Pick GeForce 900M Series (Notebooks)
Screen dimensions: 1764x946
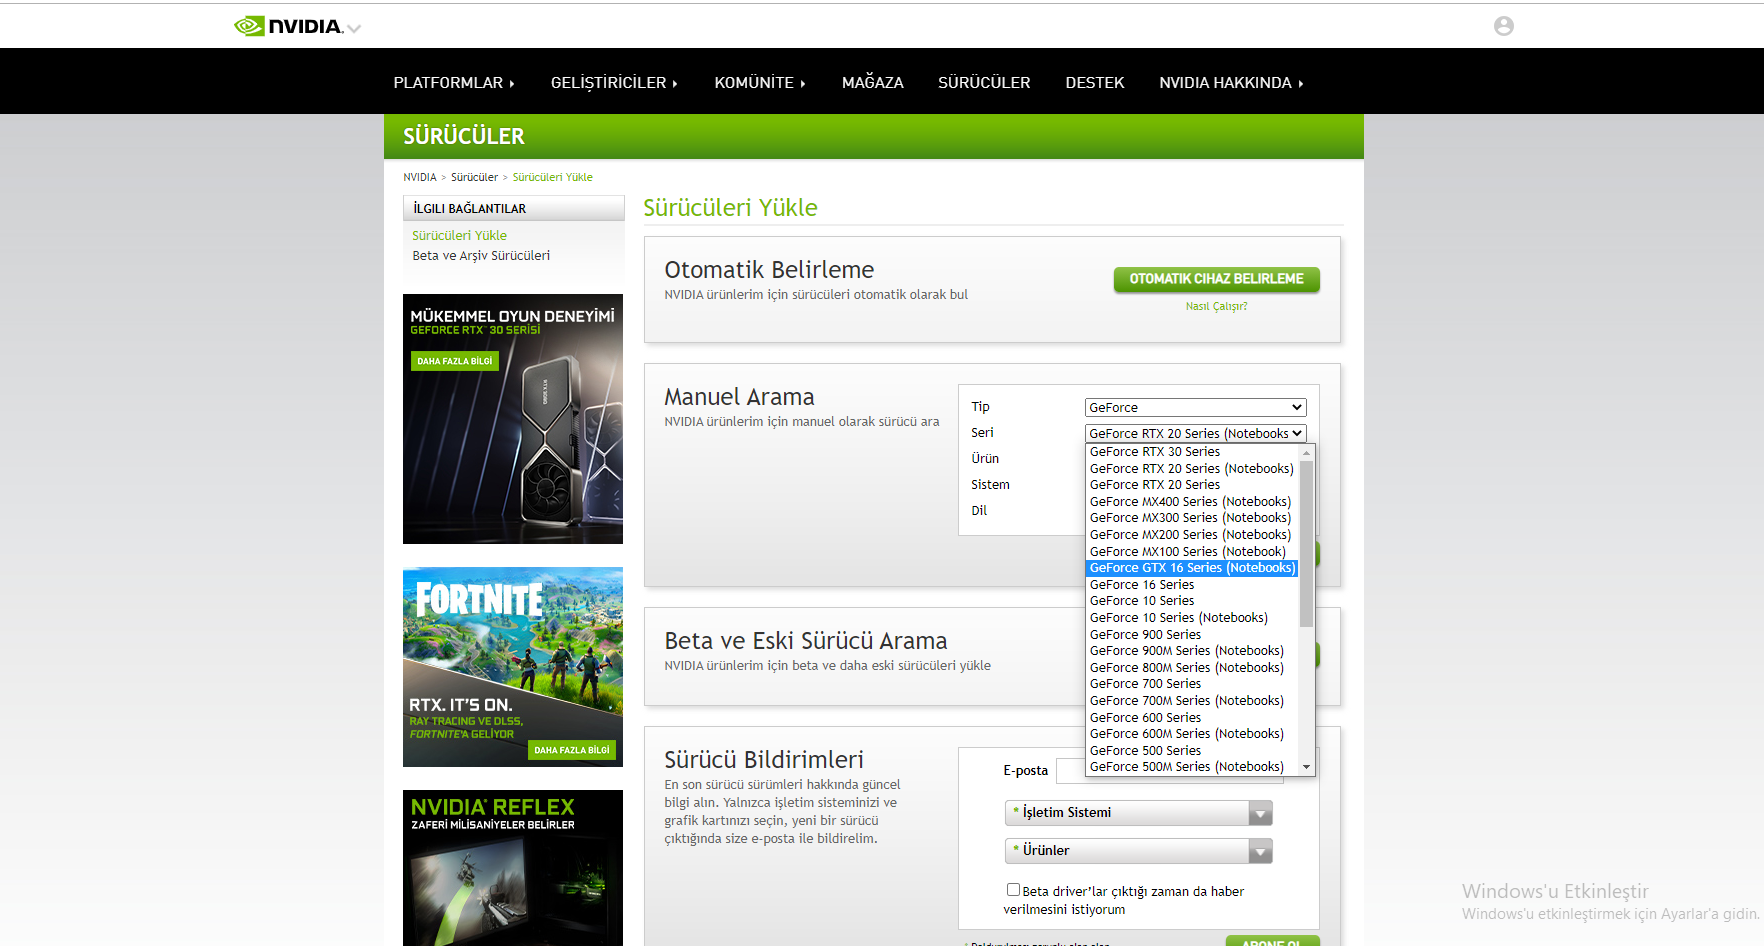(1192, 651)
